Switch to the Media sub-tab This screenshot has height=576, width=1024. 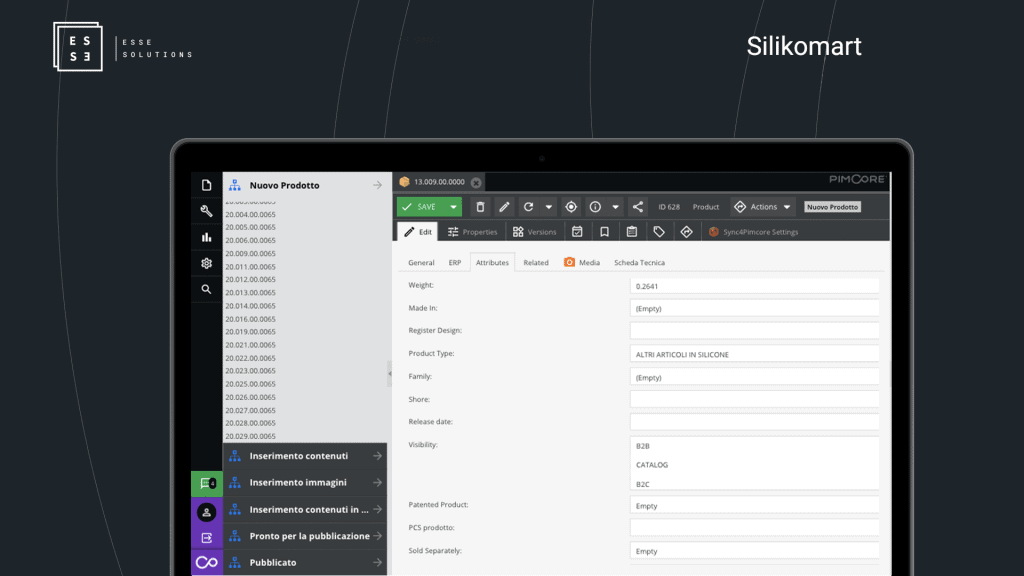[x=582, y=263]
